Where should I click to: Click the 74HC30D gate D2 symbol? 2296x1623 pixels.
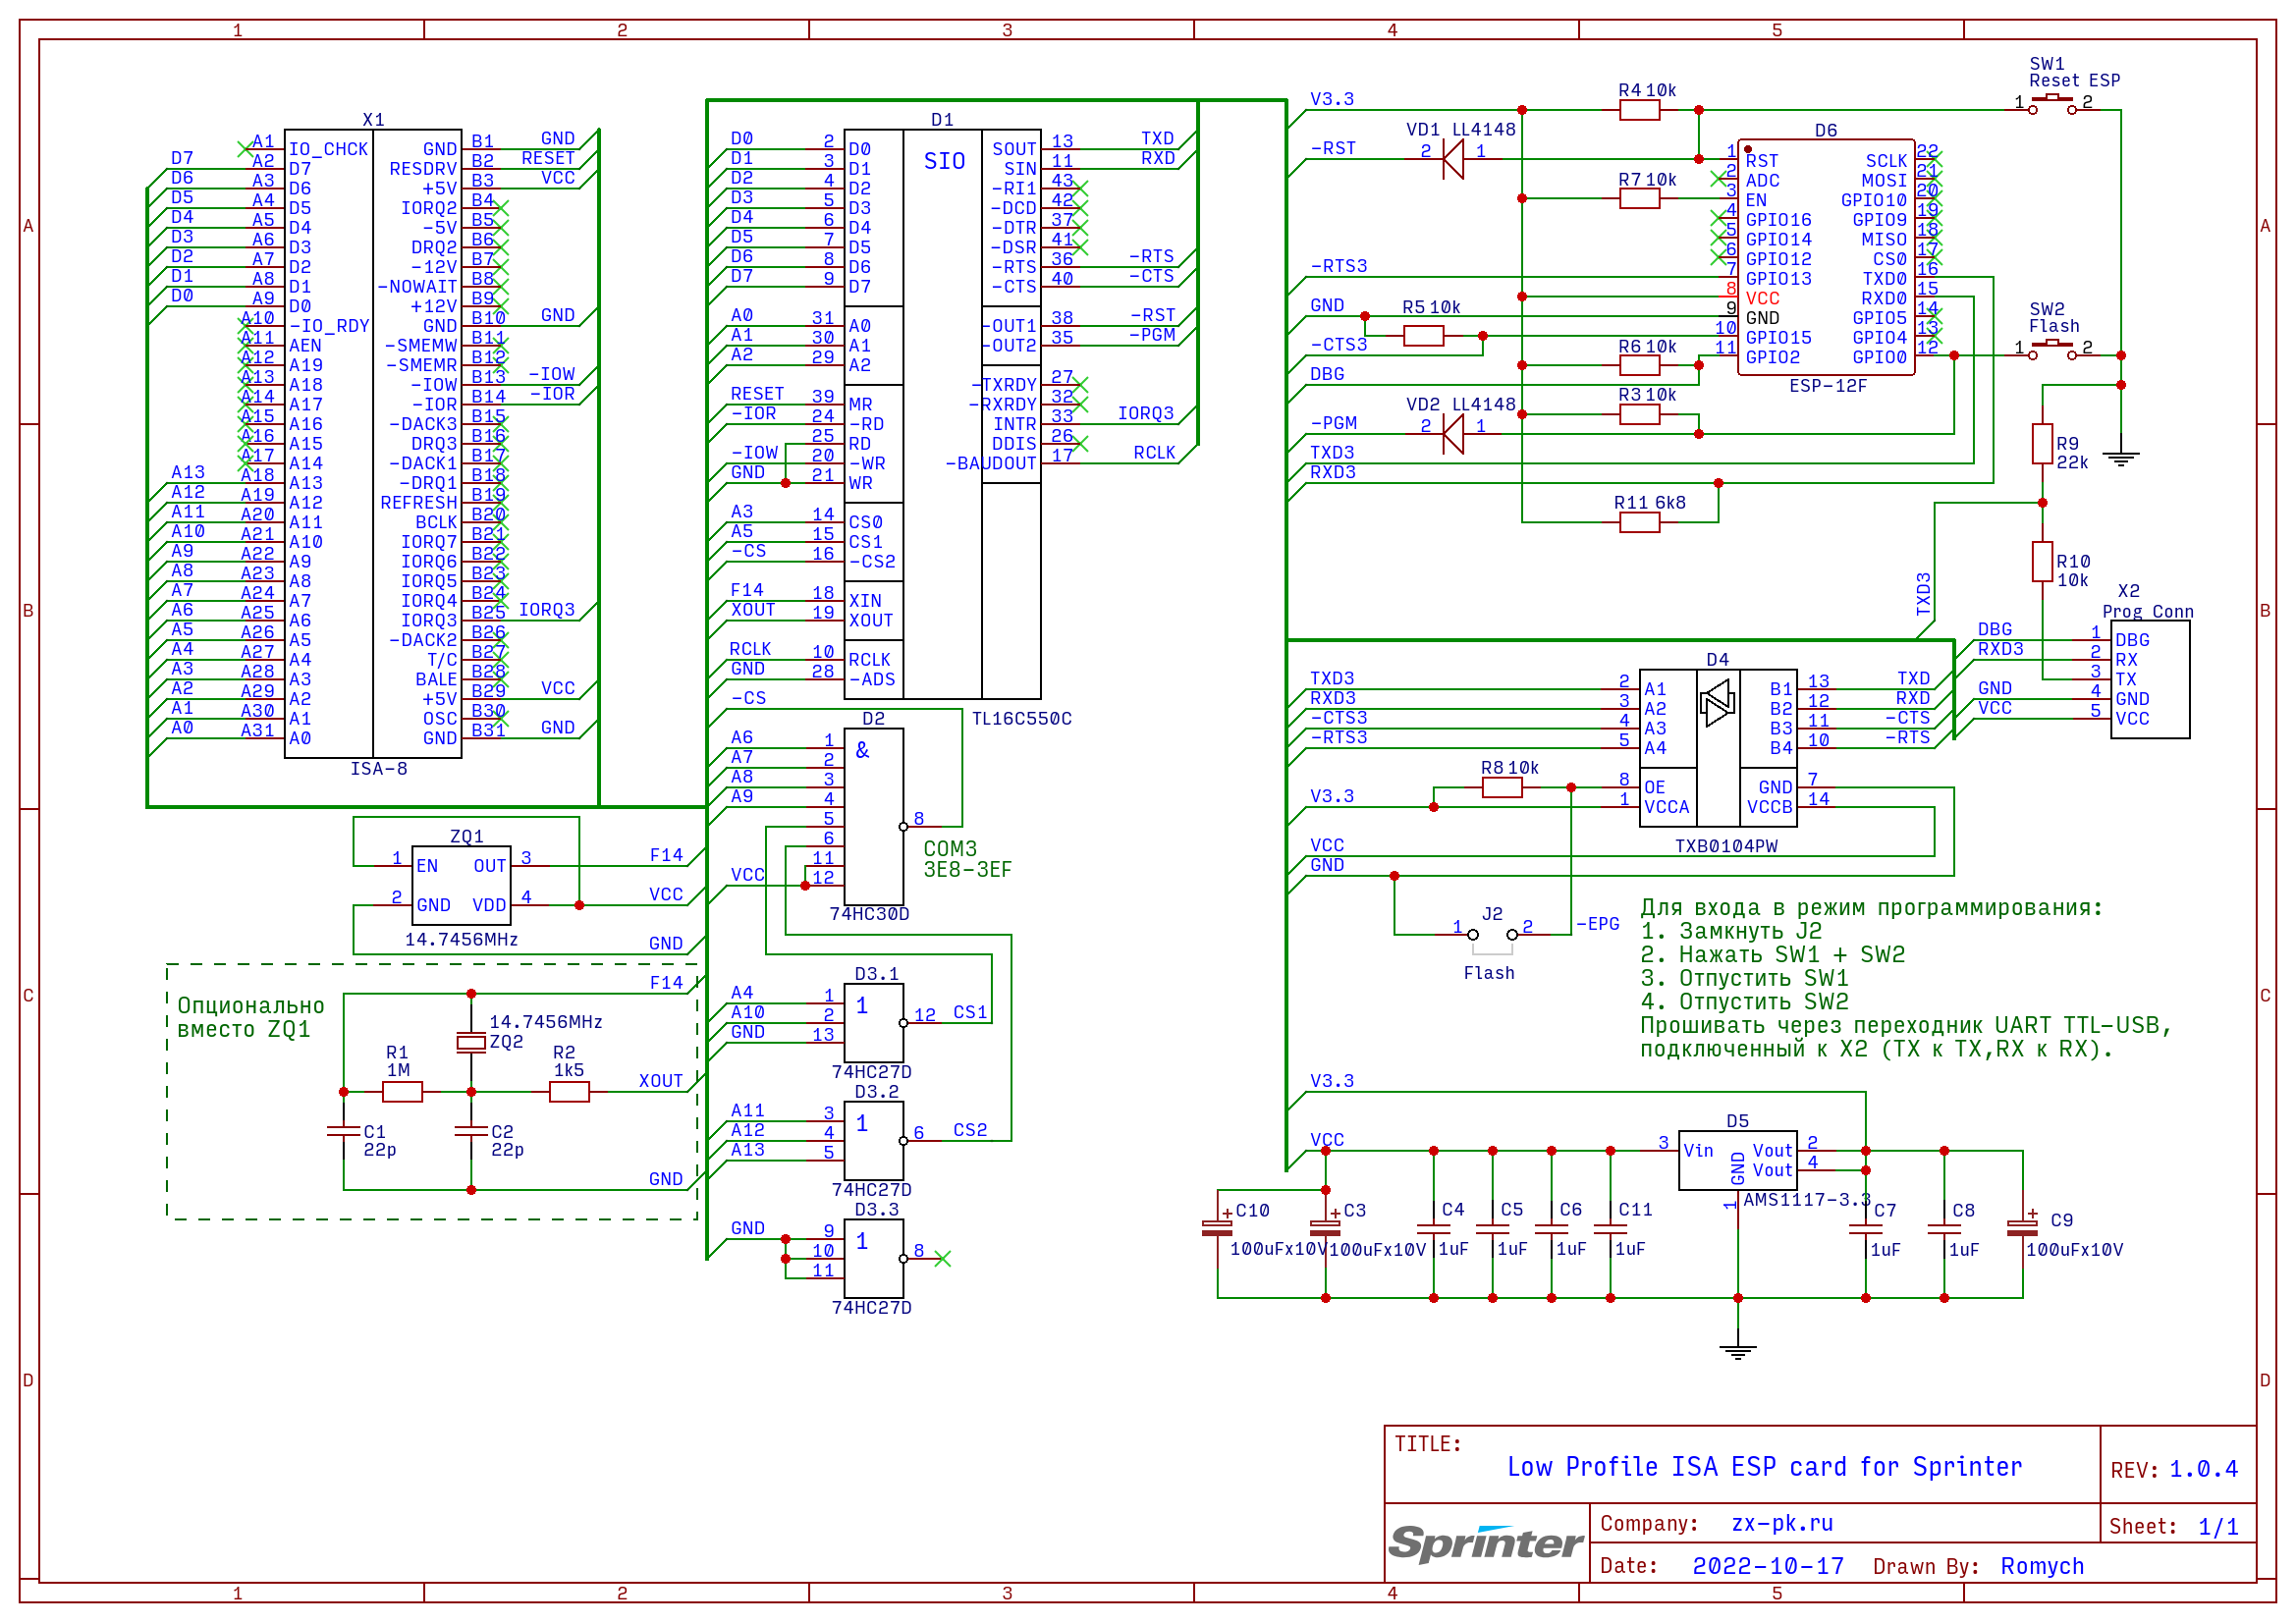(x=874, y=817)
